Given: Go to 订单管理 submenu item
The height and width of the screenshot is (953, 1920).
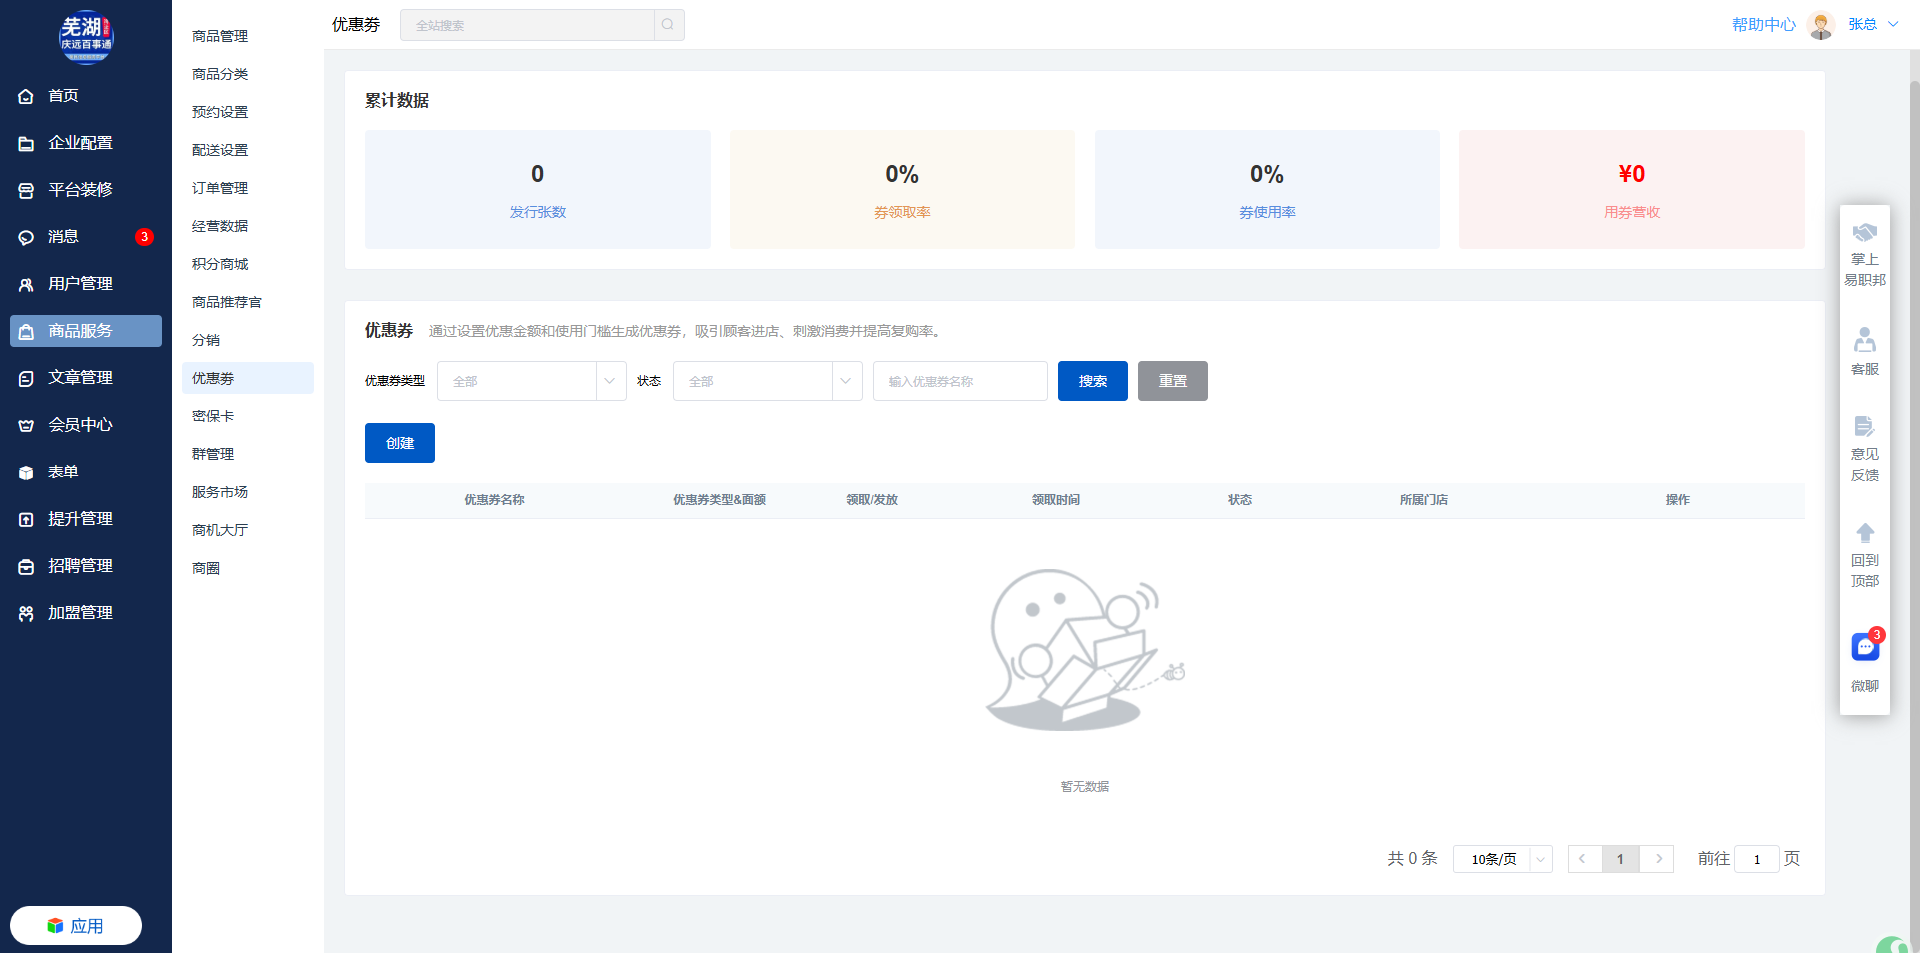Looking at the screenshot, I should [x=220, y=188].
